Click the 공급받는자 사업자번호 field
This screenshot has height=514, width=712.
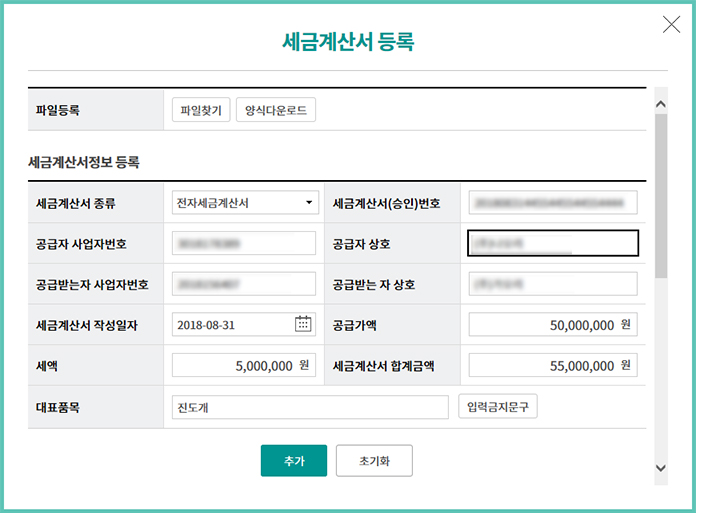click(x=244, y=284)
